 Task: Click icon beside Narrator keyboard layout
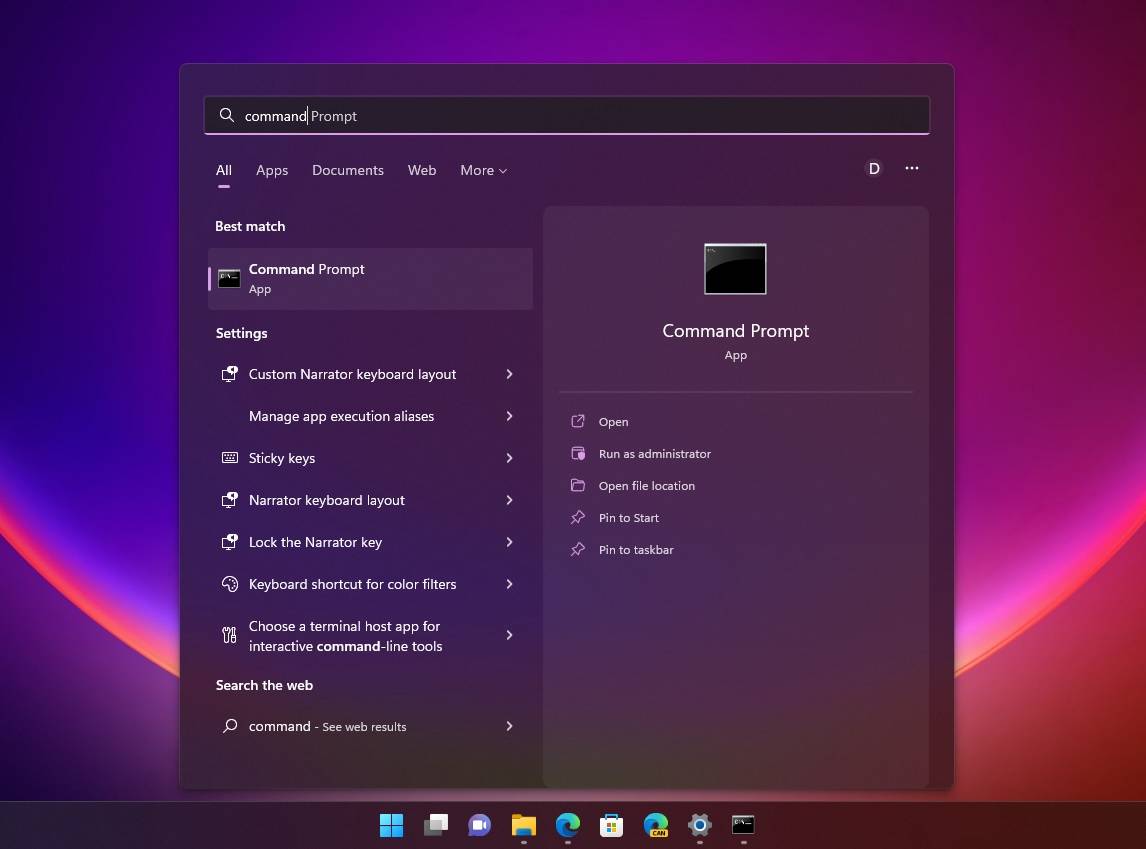click(x=229, y=500)
